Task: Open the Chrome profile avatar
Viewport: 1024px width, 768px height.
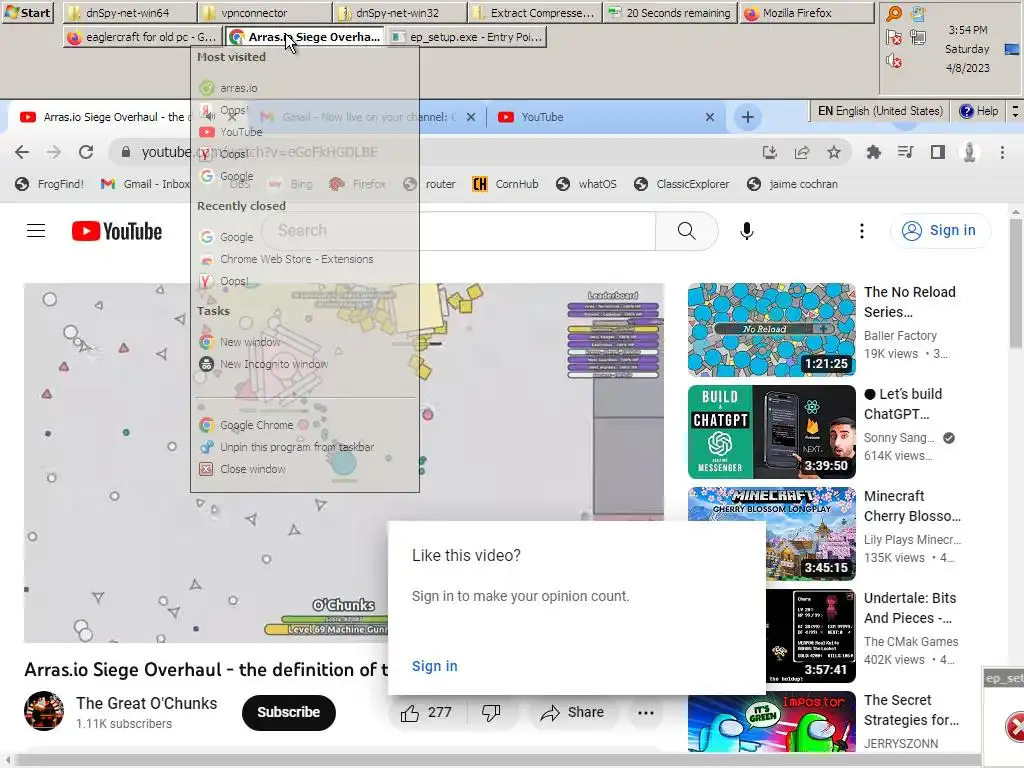Action: pyautogui.click(x=970, y=152)
